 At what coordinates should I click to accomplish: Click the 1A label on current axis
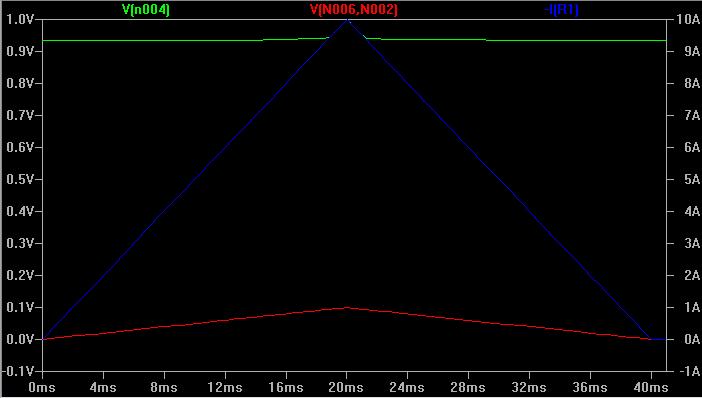click(x=692, y=308)
